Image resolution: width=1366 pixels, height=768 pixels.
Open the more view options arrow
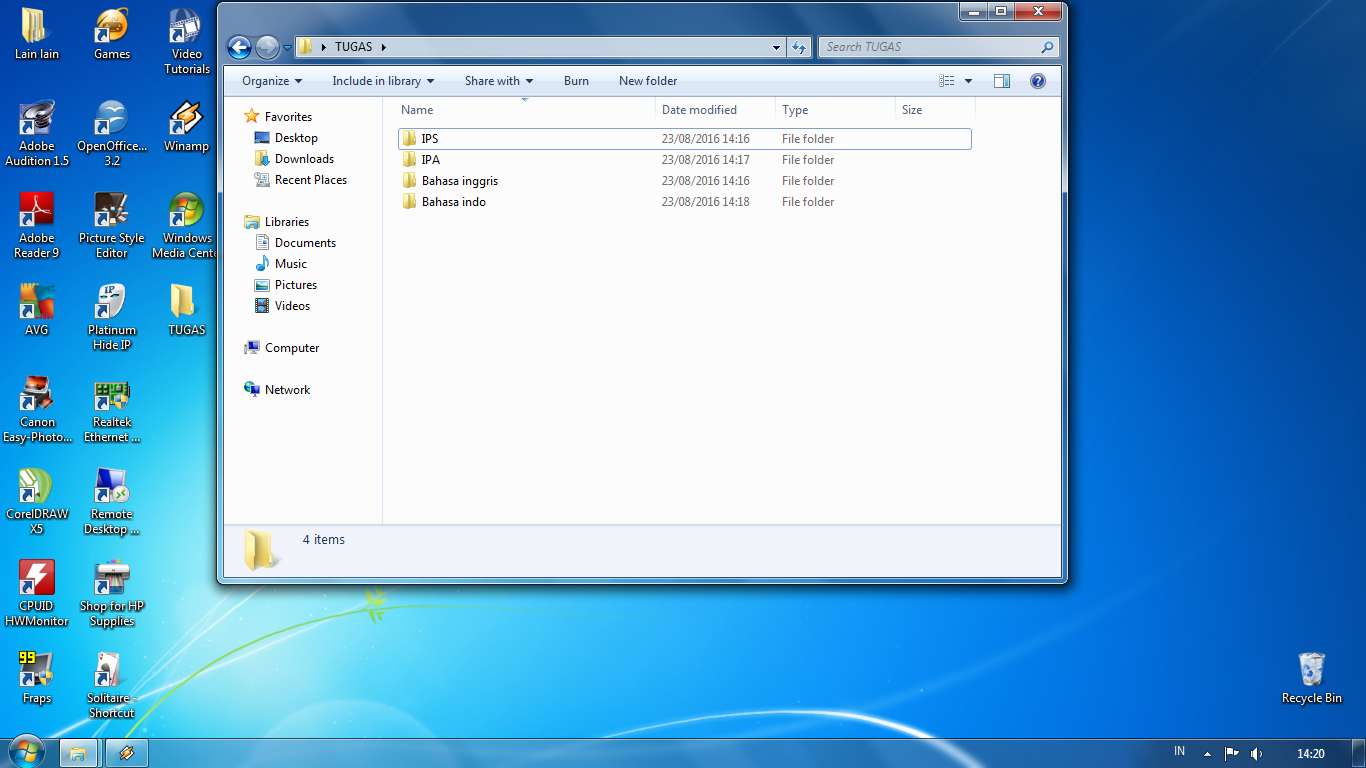click(x=968, y=81)
